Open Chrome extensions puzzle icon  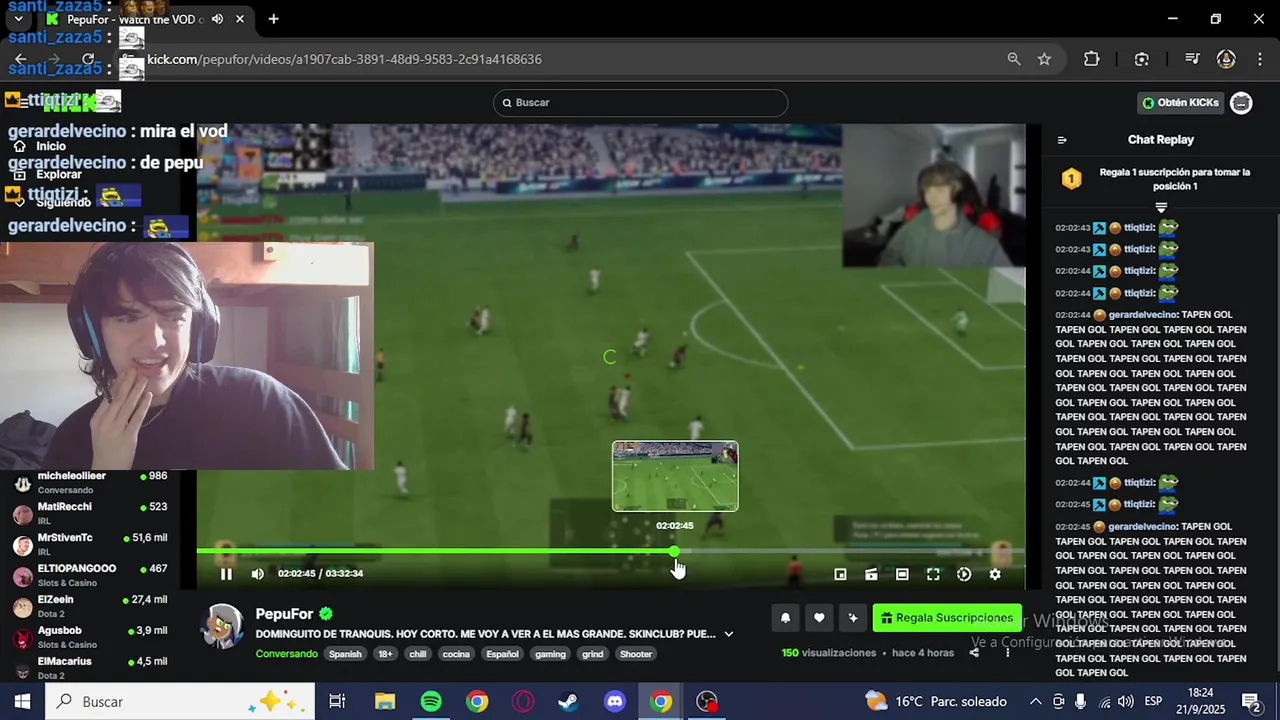[x=1092, y=59]
